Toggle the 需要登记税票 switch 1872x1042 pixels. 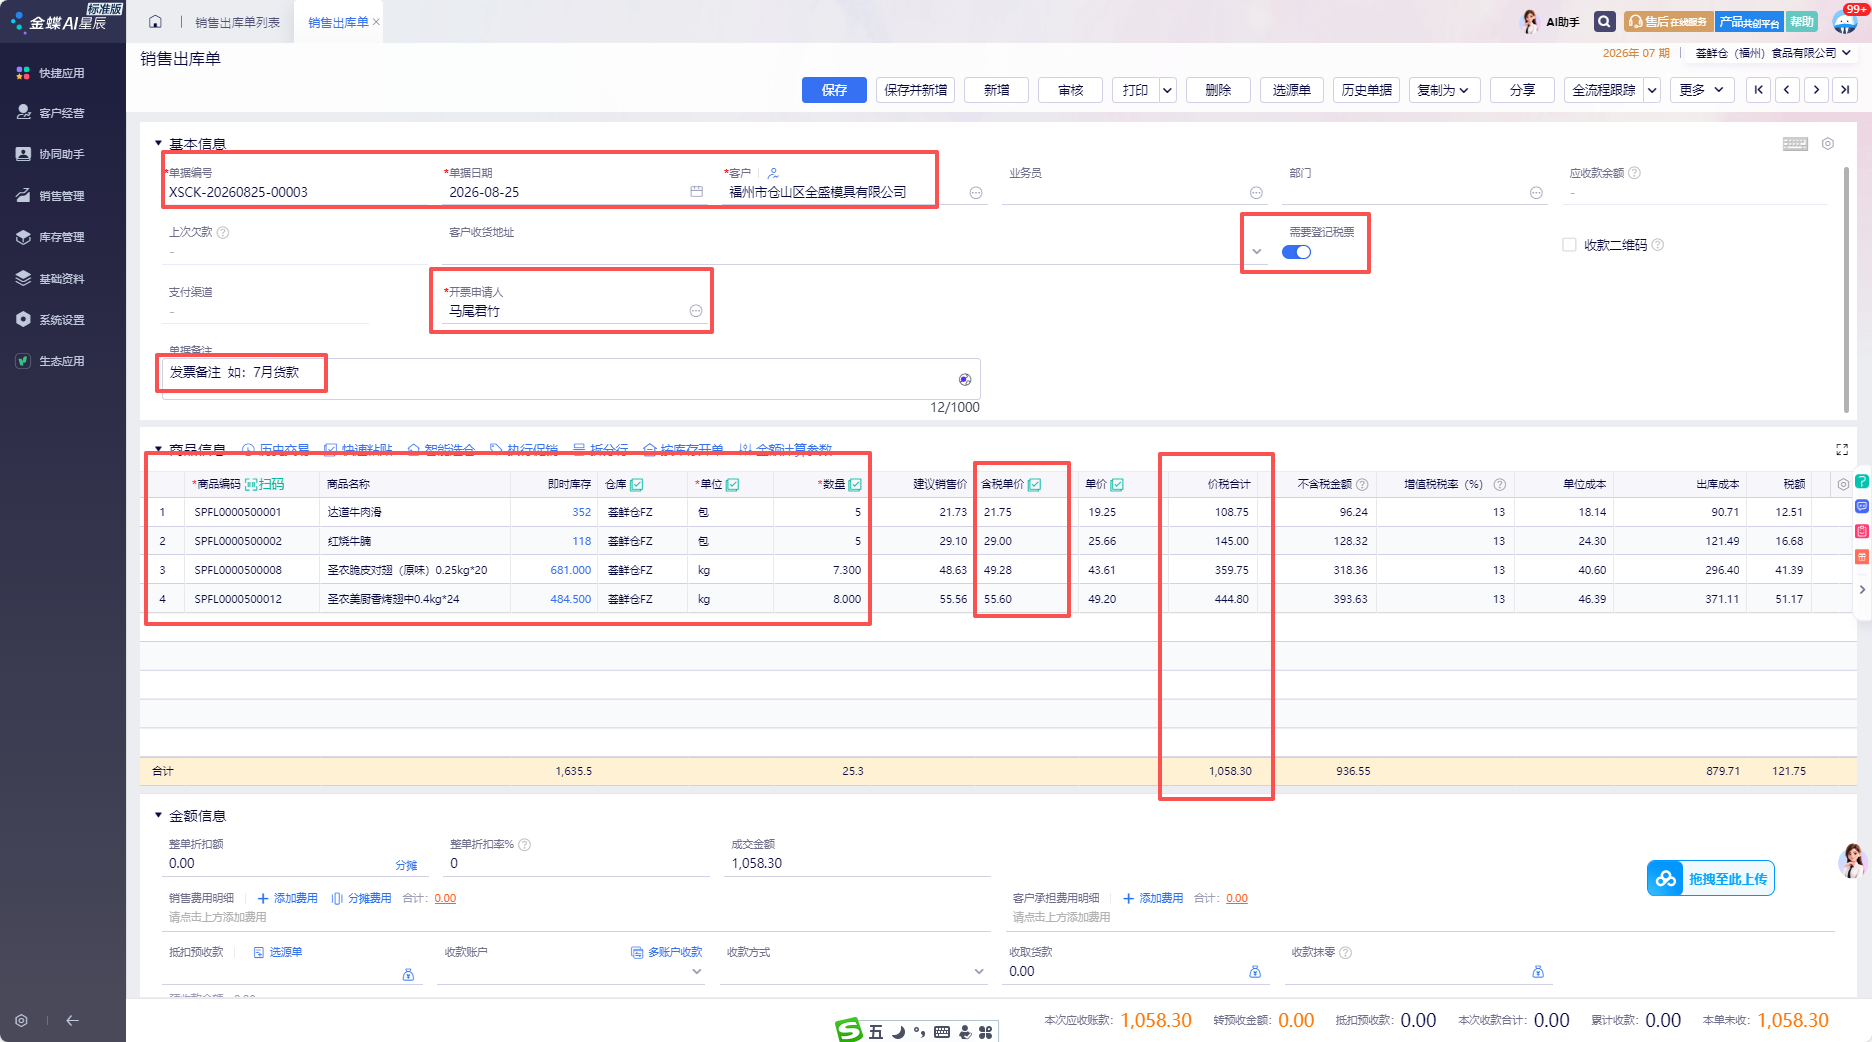(x=1296, y=252)
